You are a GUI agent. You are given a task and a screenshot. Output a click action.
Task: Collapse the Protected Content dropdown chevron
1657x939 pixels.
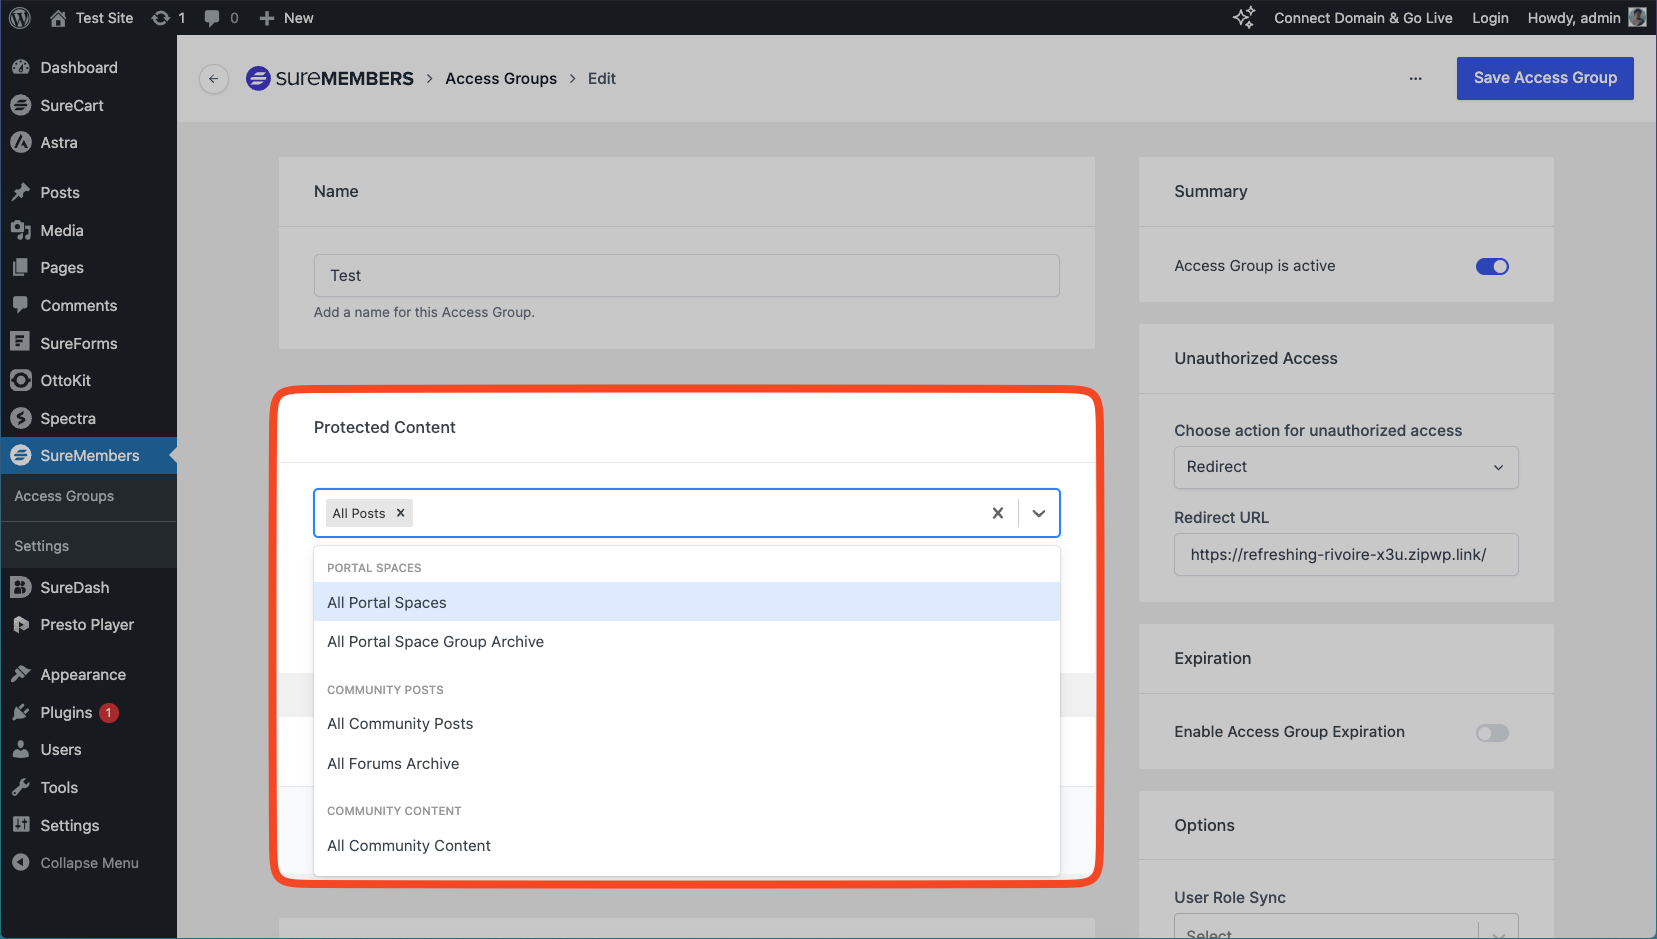click(x=1039, y=513)
